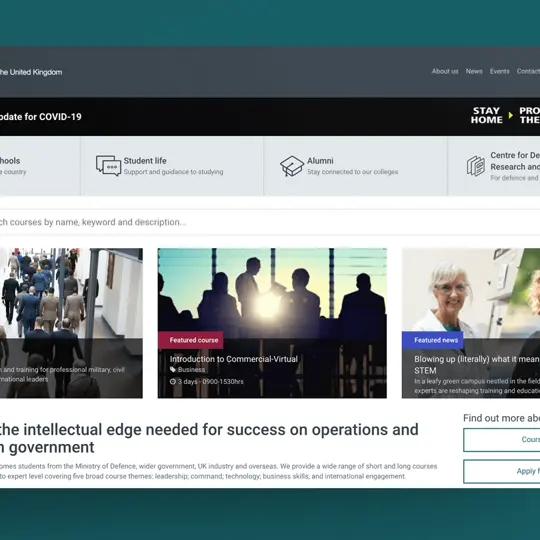Click the 'Find out more' heading text

pyautogui.click(x=501, y=418)
